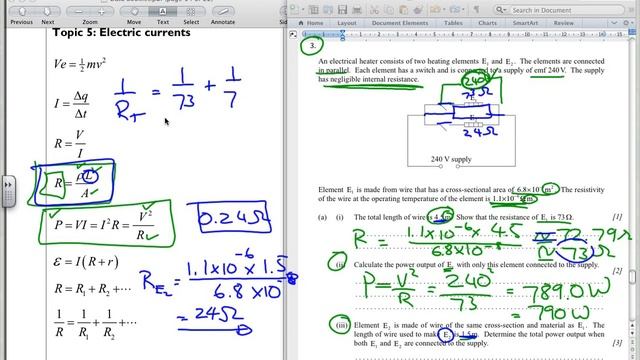
Task: Go to Next page in Preview
Action: (x=48, y=11)
